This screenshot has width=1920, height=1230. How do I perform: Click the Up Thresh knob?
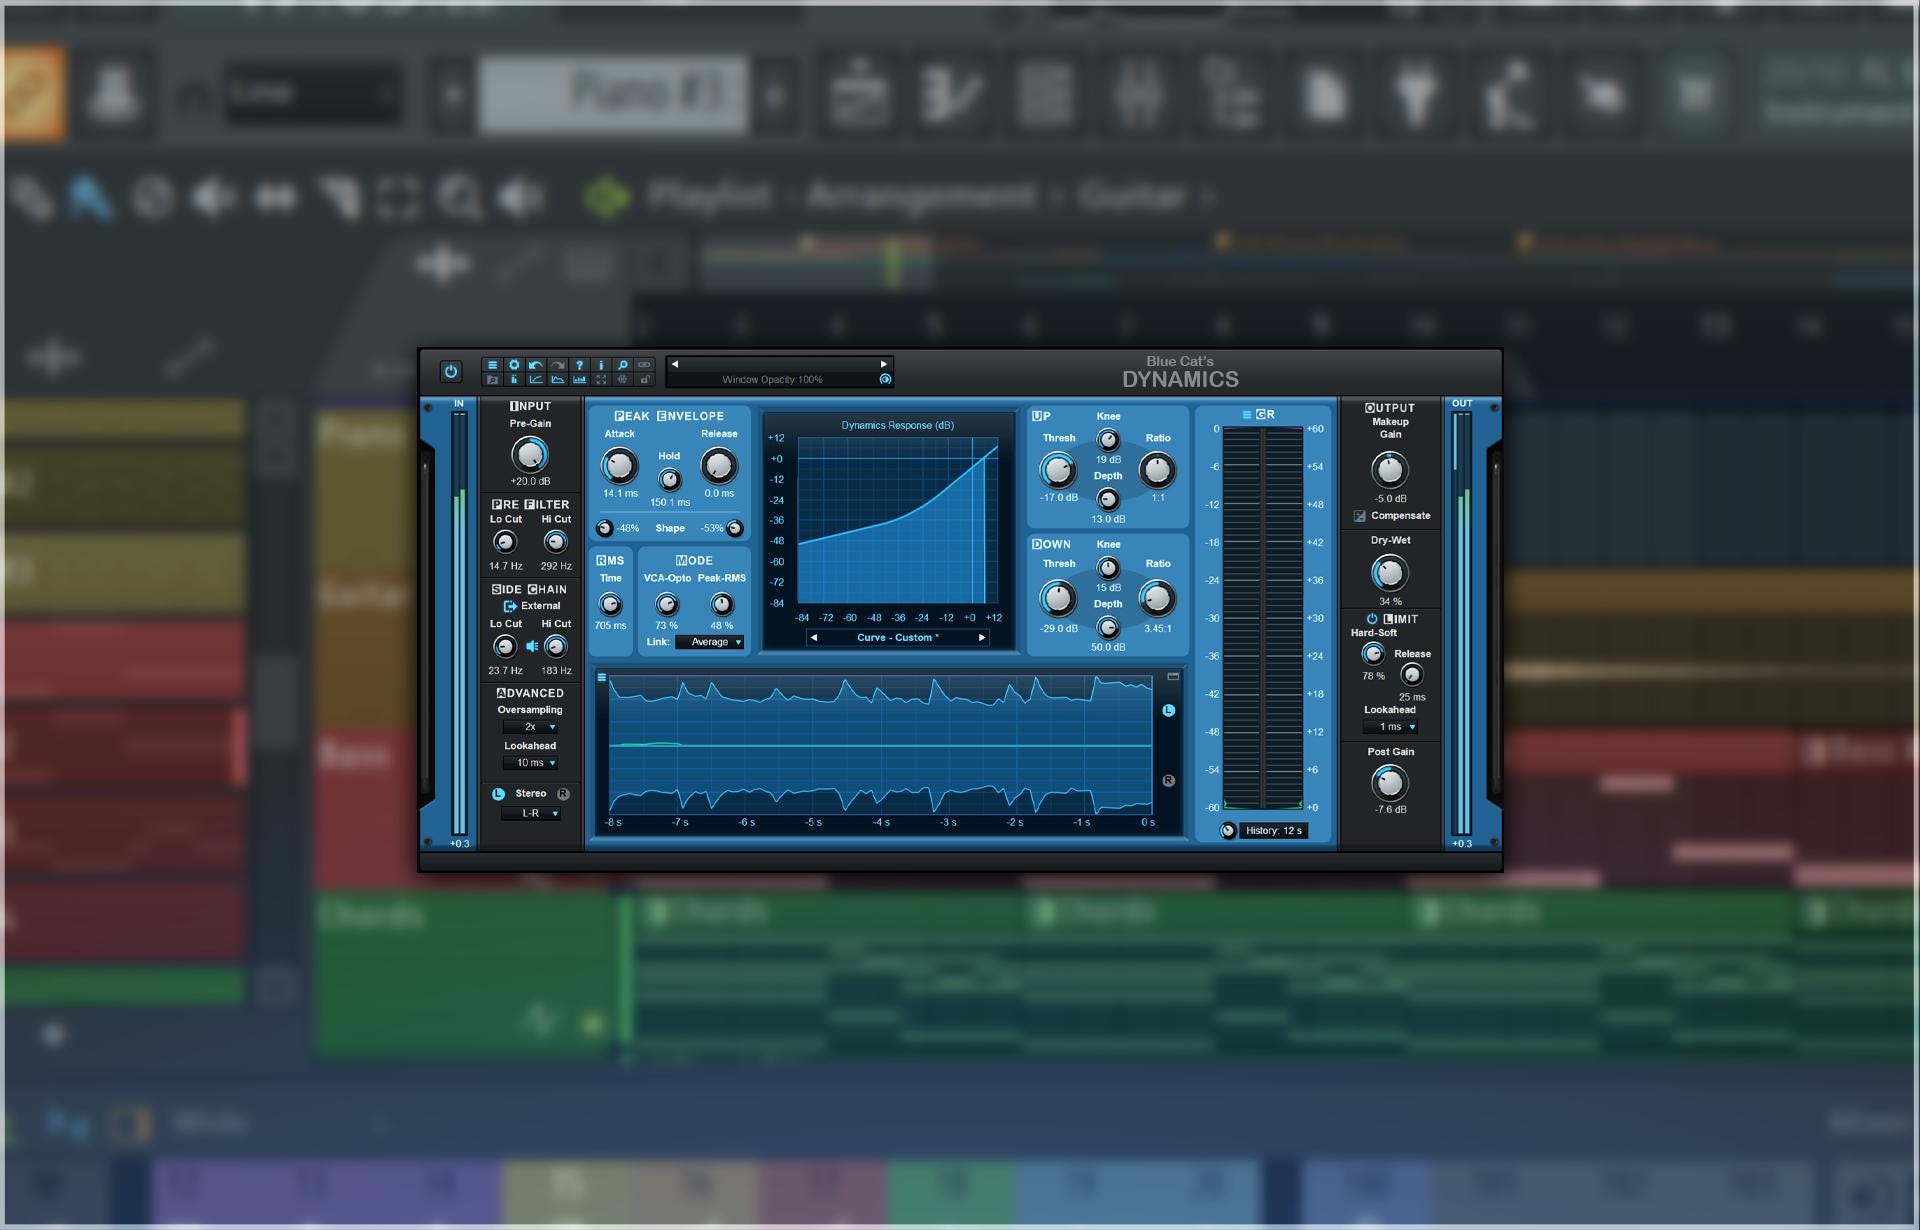click(1058, 469)
